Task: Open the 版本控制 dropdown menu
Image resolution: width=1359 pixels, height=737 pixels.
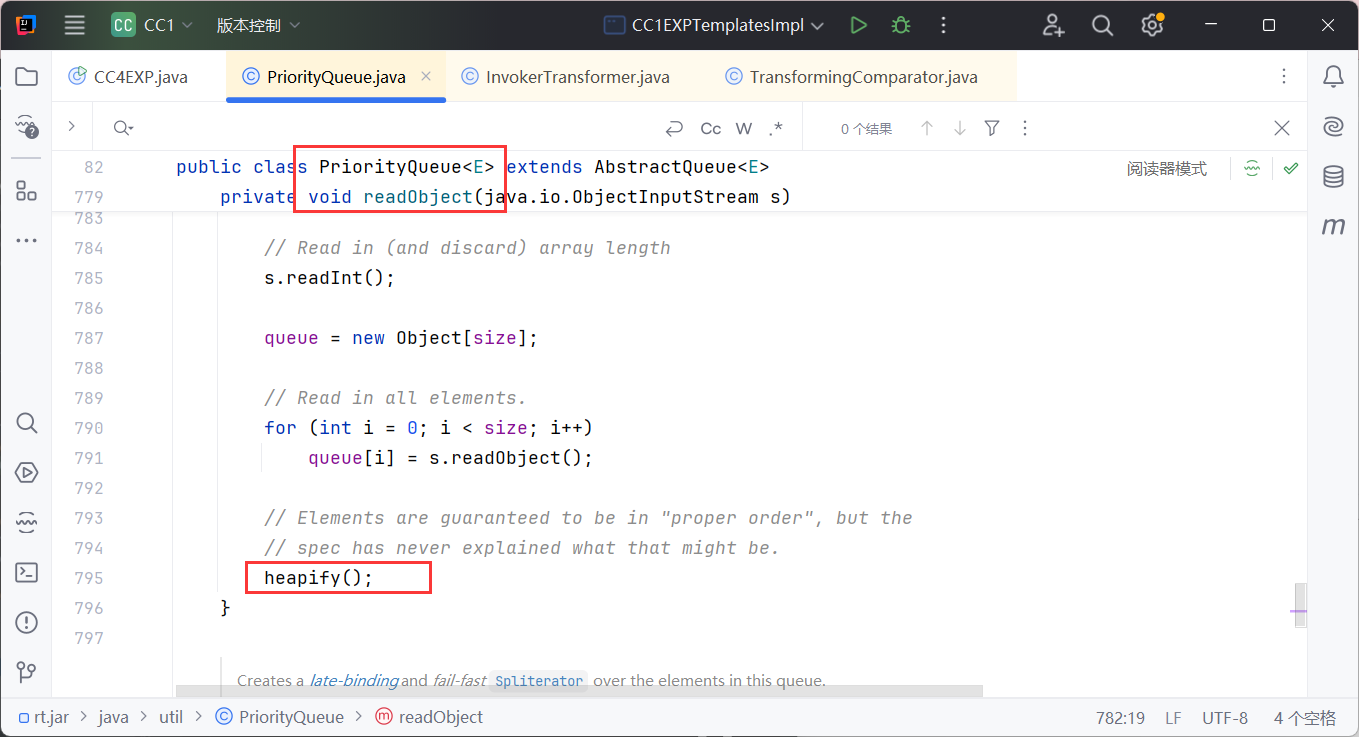Action: pyautogui.click(x=258, y=25)
